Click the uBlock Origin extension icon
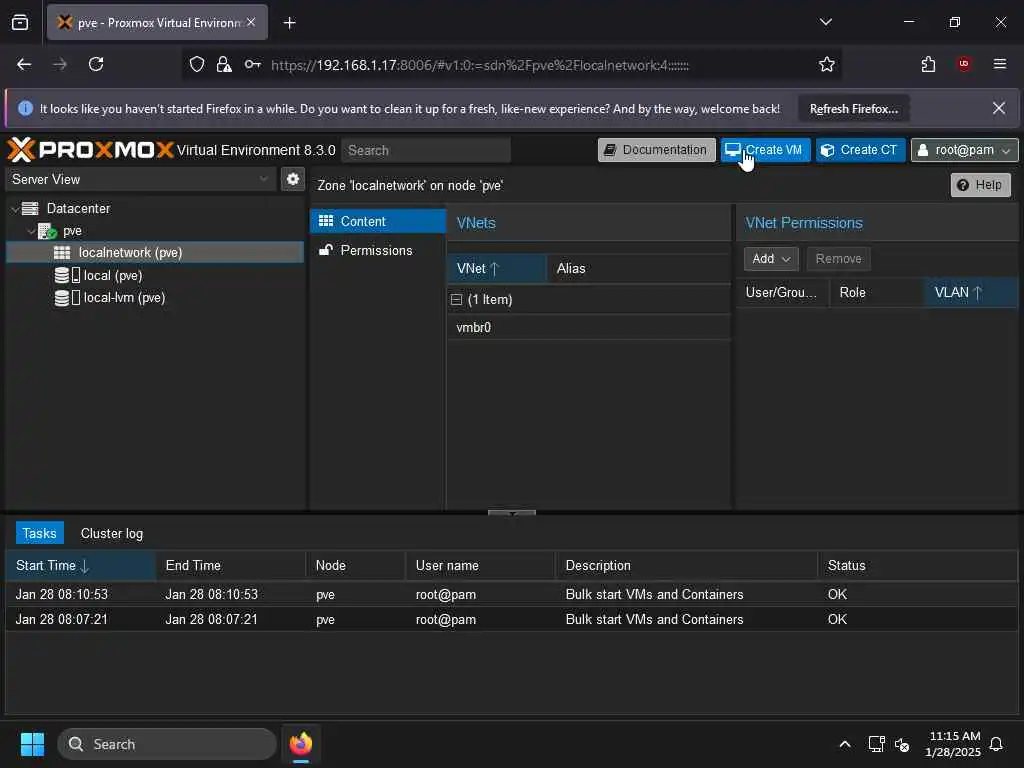This screenshot has width=1024, height=768. tap(964, 63)
